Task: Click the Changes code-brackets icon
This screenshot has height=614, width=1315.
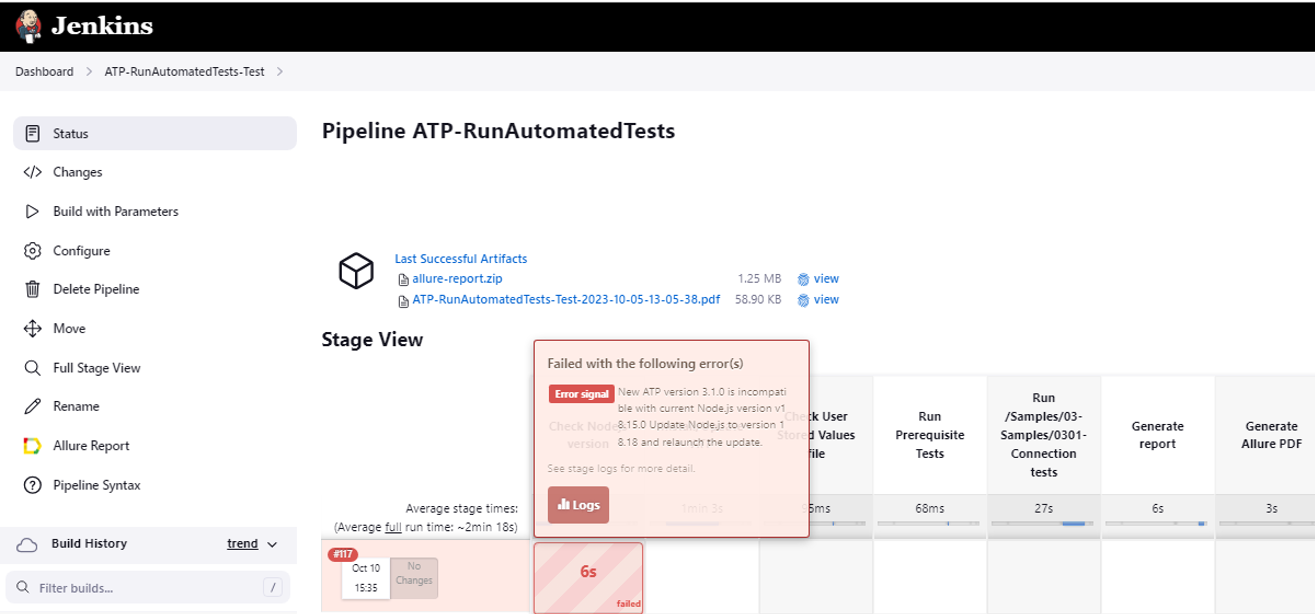Action: click(x=32, y=173)
